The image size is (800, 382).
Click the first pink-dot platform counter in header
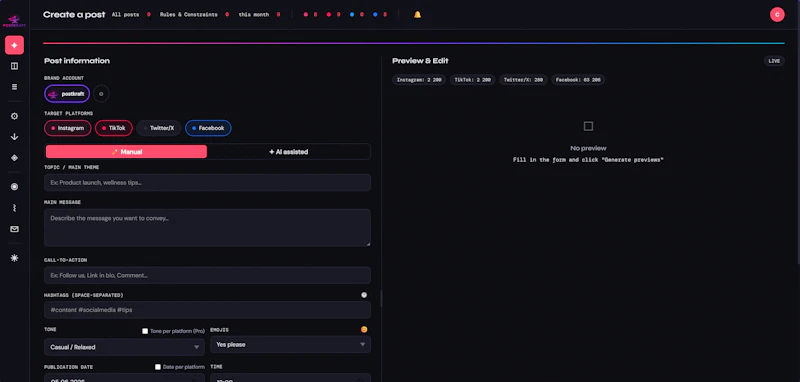click(x=310, y=15)
